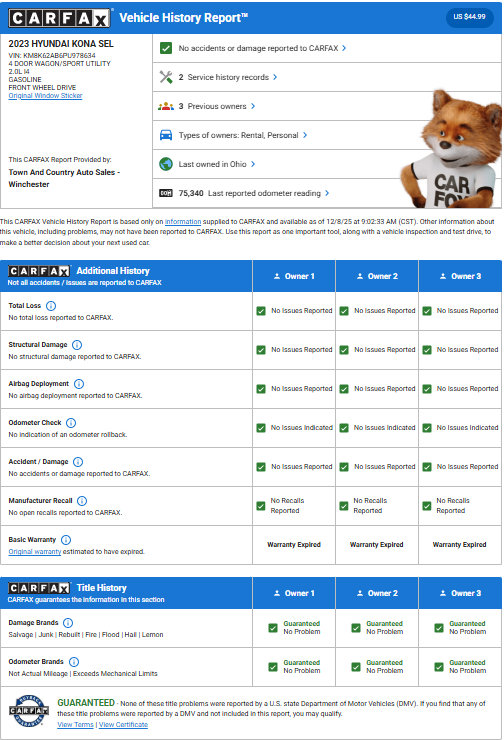Viewport: 504px width, 740px height.
Task: Click Owner 1 Total Loss checkmark
Action: tap(261, 311)
